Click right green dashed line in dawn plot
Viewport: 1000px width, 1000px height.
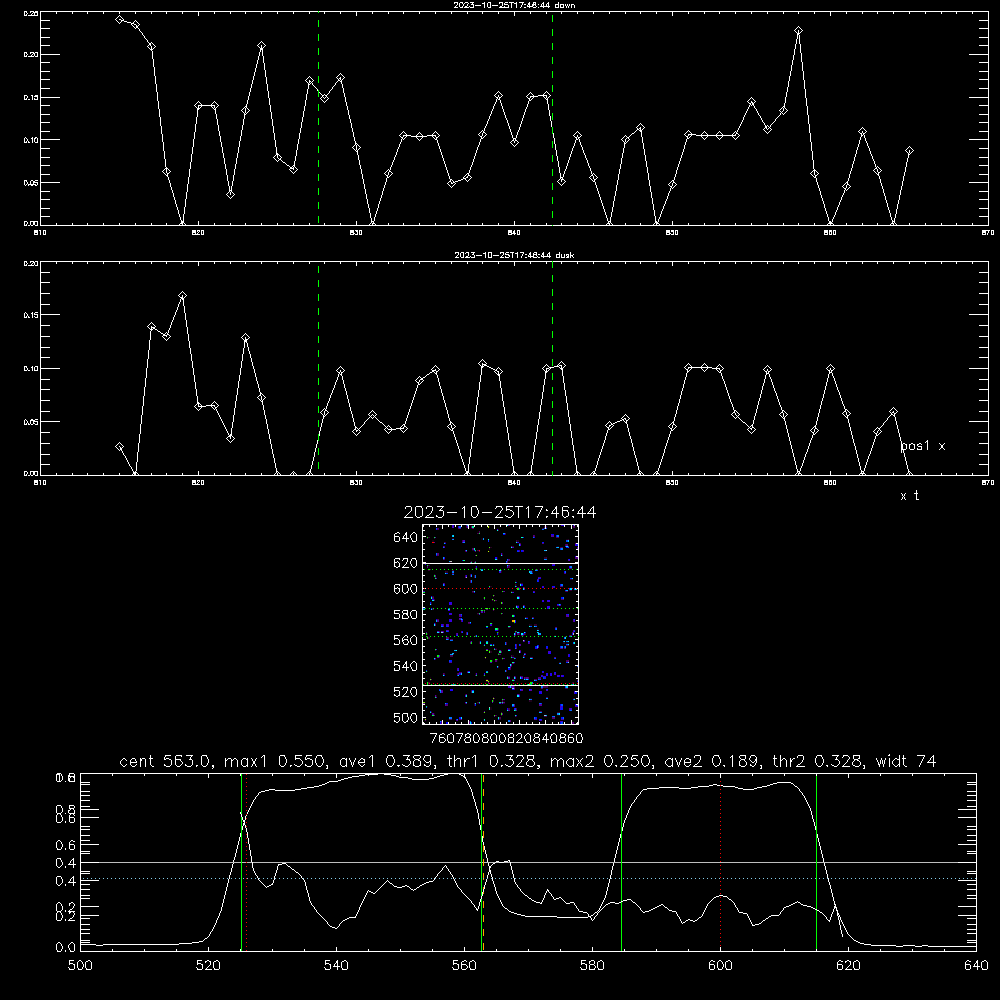tap(552, 118)
